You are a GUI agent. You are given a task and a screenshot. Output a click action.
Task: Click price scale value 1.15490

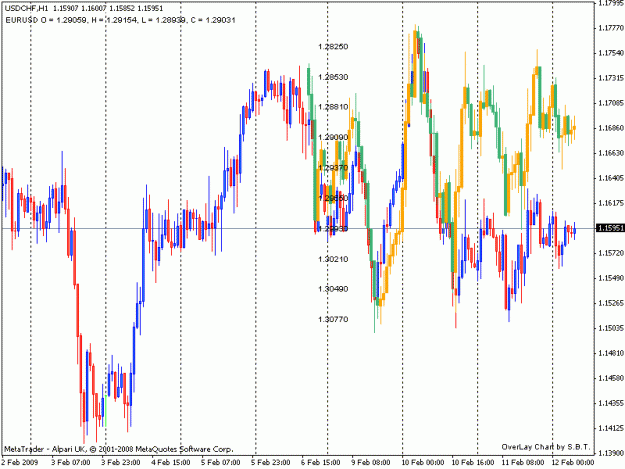pyautogui.click(x=611, y=278)
